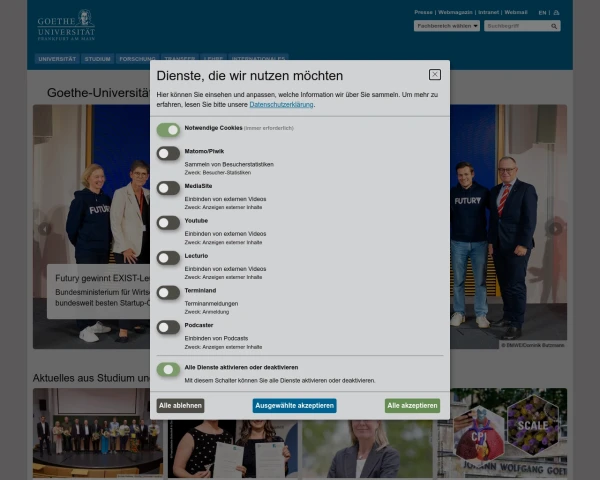Open the Datenschutzerklärung link
This screenshot has width=600, height=480.
coord(281,104)
